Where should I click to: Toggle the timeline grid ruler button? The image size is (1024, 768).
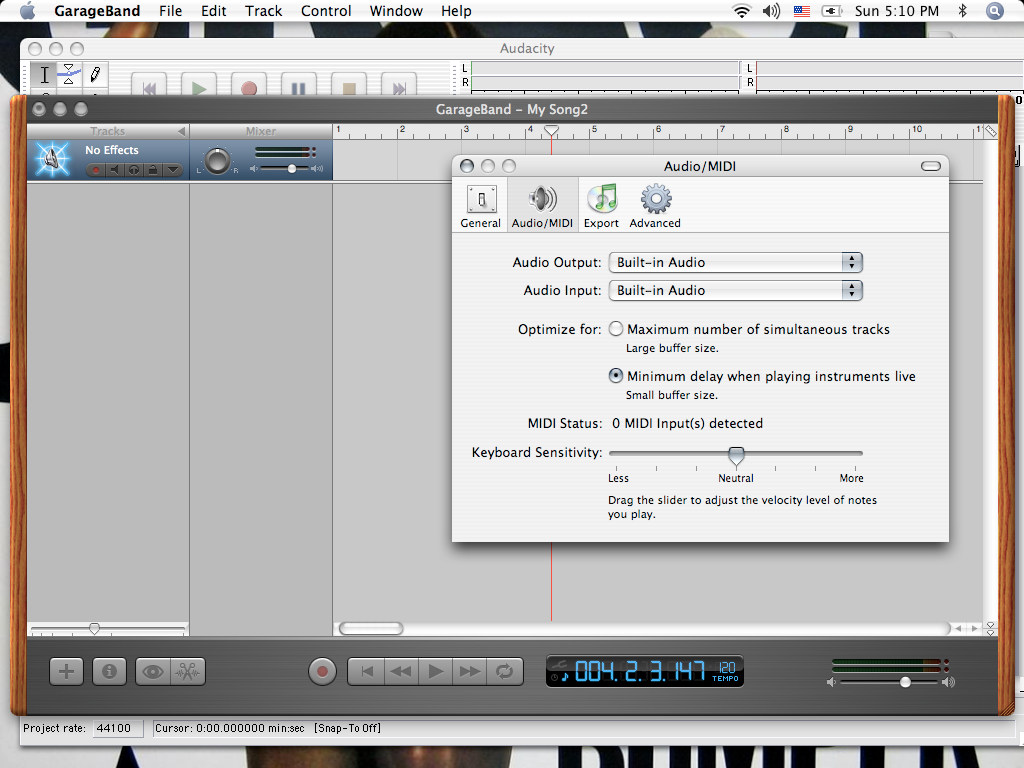(991, 131)
